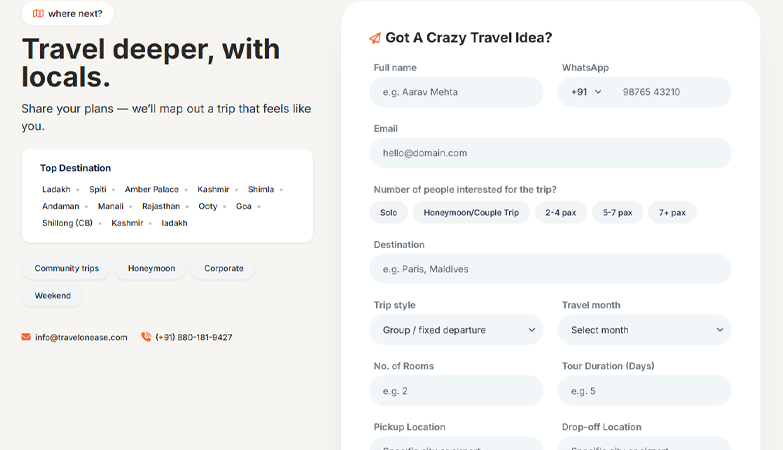Select the 7+ pax option
This screenshot has height=450, width=783.
pos(672,212)
